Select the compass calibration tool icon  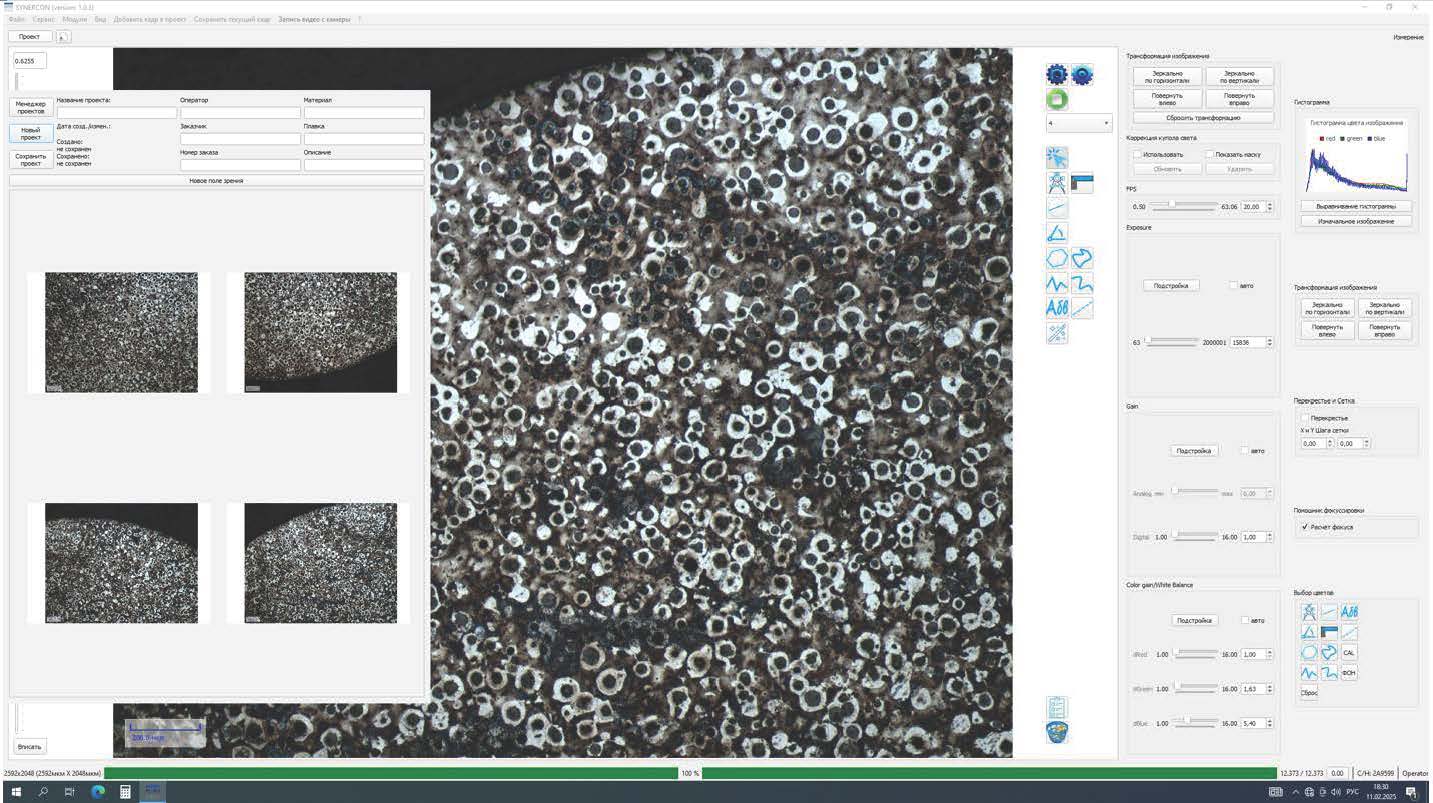click(1057, 183)
